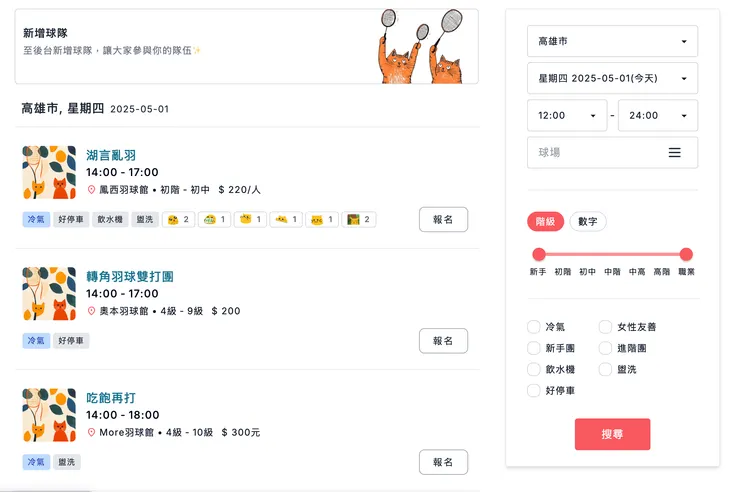Expand the 星期四 2025-05-01 date dropdown
This screenshot has height=492, width=740.
tap(612, 78)
